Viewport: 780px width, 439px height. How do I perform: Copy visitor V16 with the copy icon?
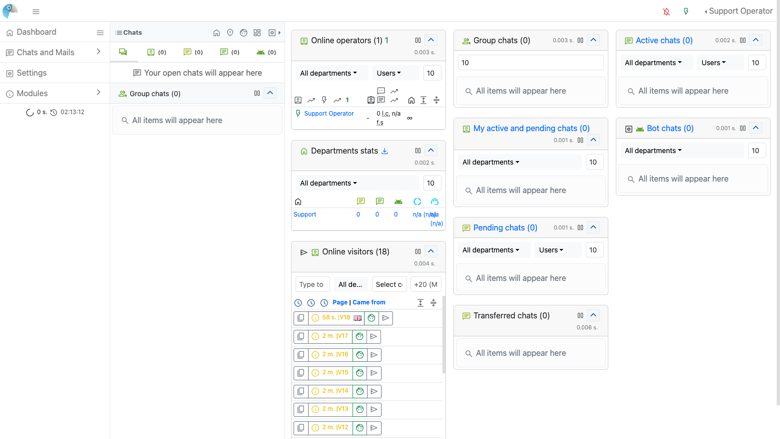point(300,354)
